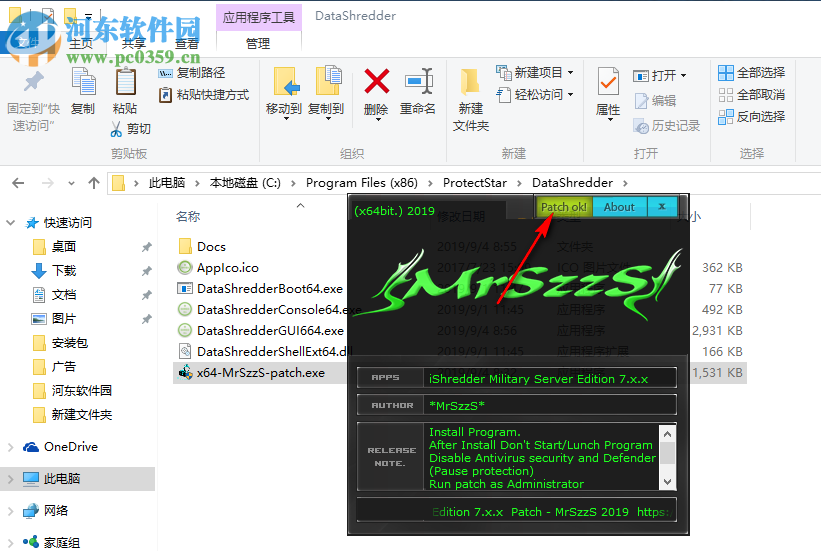Click the About button in patcher
This screenshot has height=551, width=821.
619,207
